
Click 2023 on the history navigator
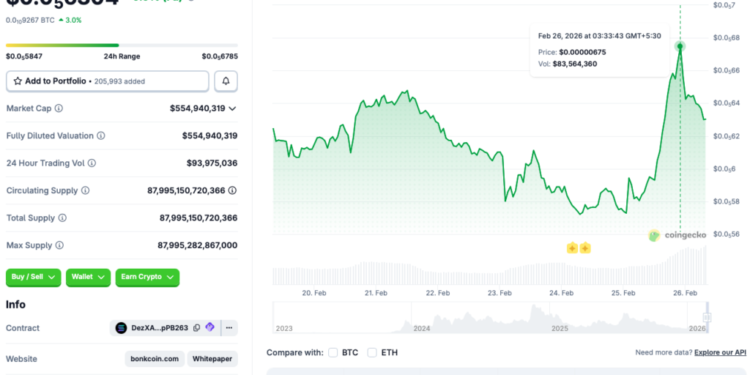(x=284, y=329)
